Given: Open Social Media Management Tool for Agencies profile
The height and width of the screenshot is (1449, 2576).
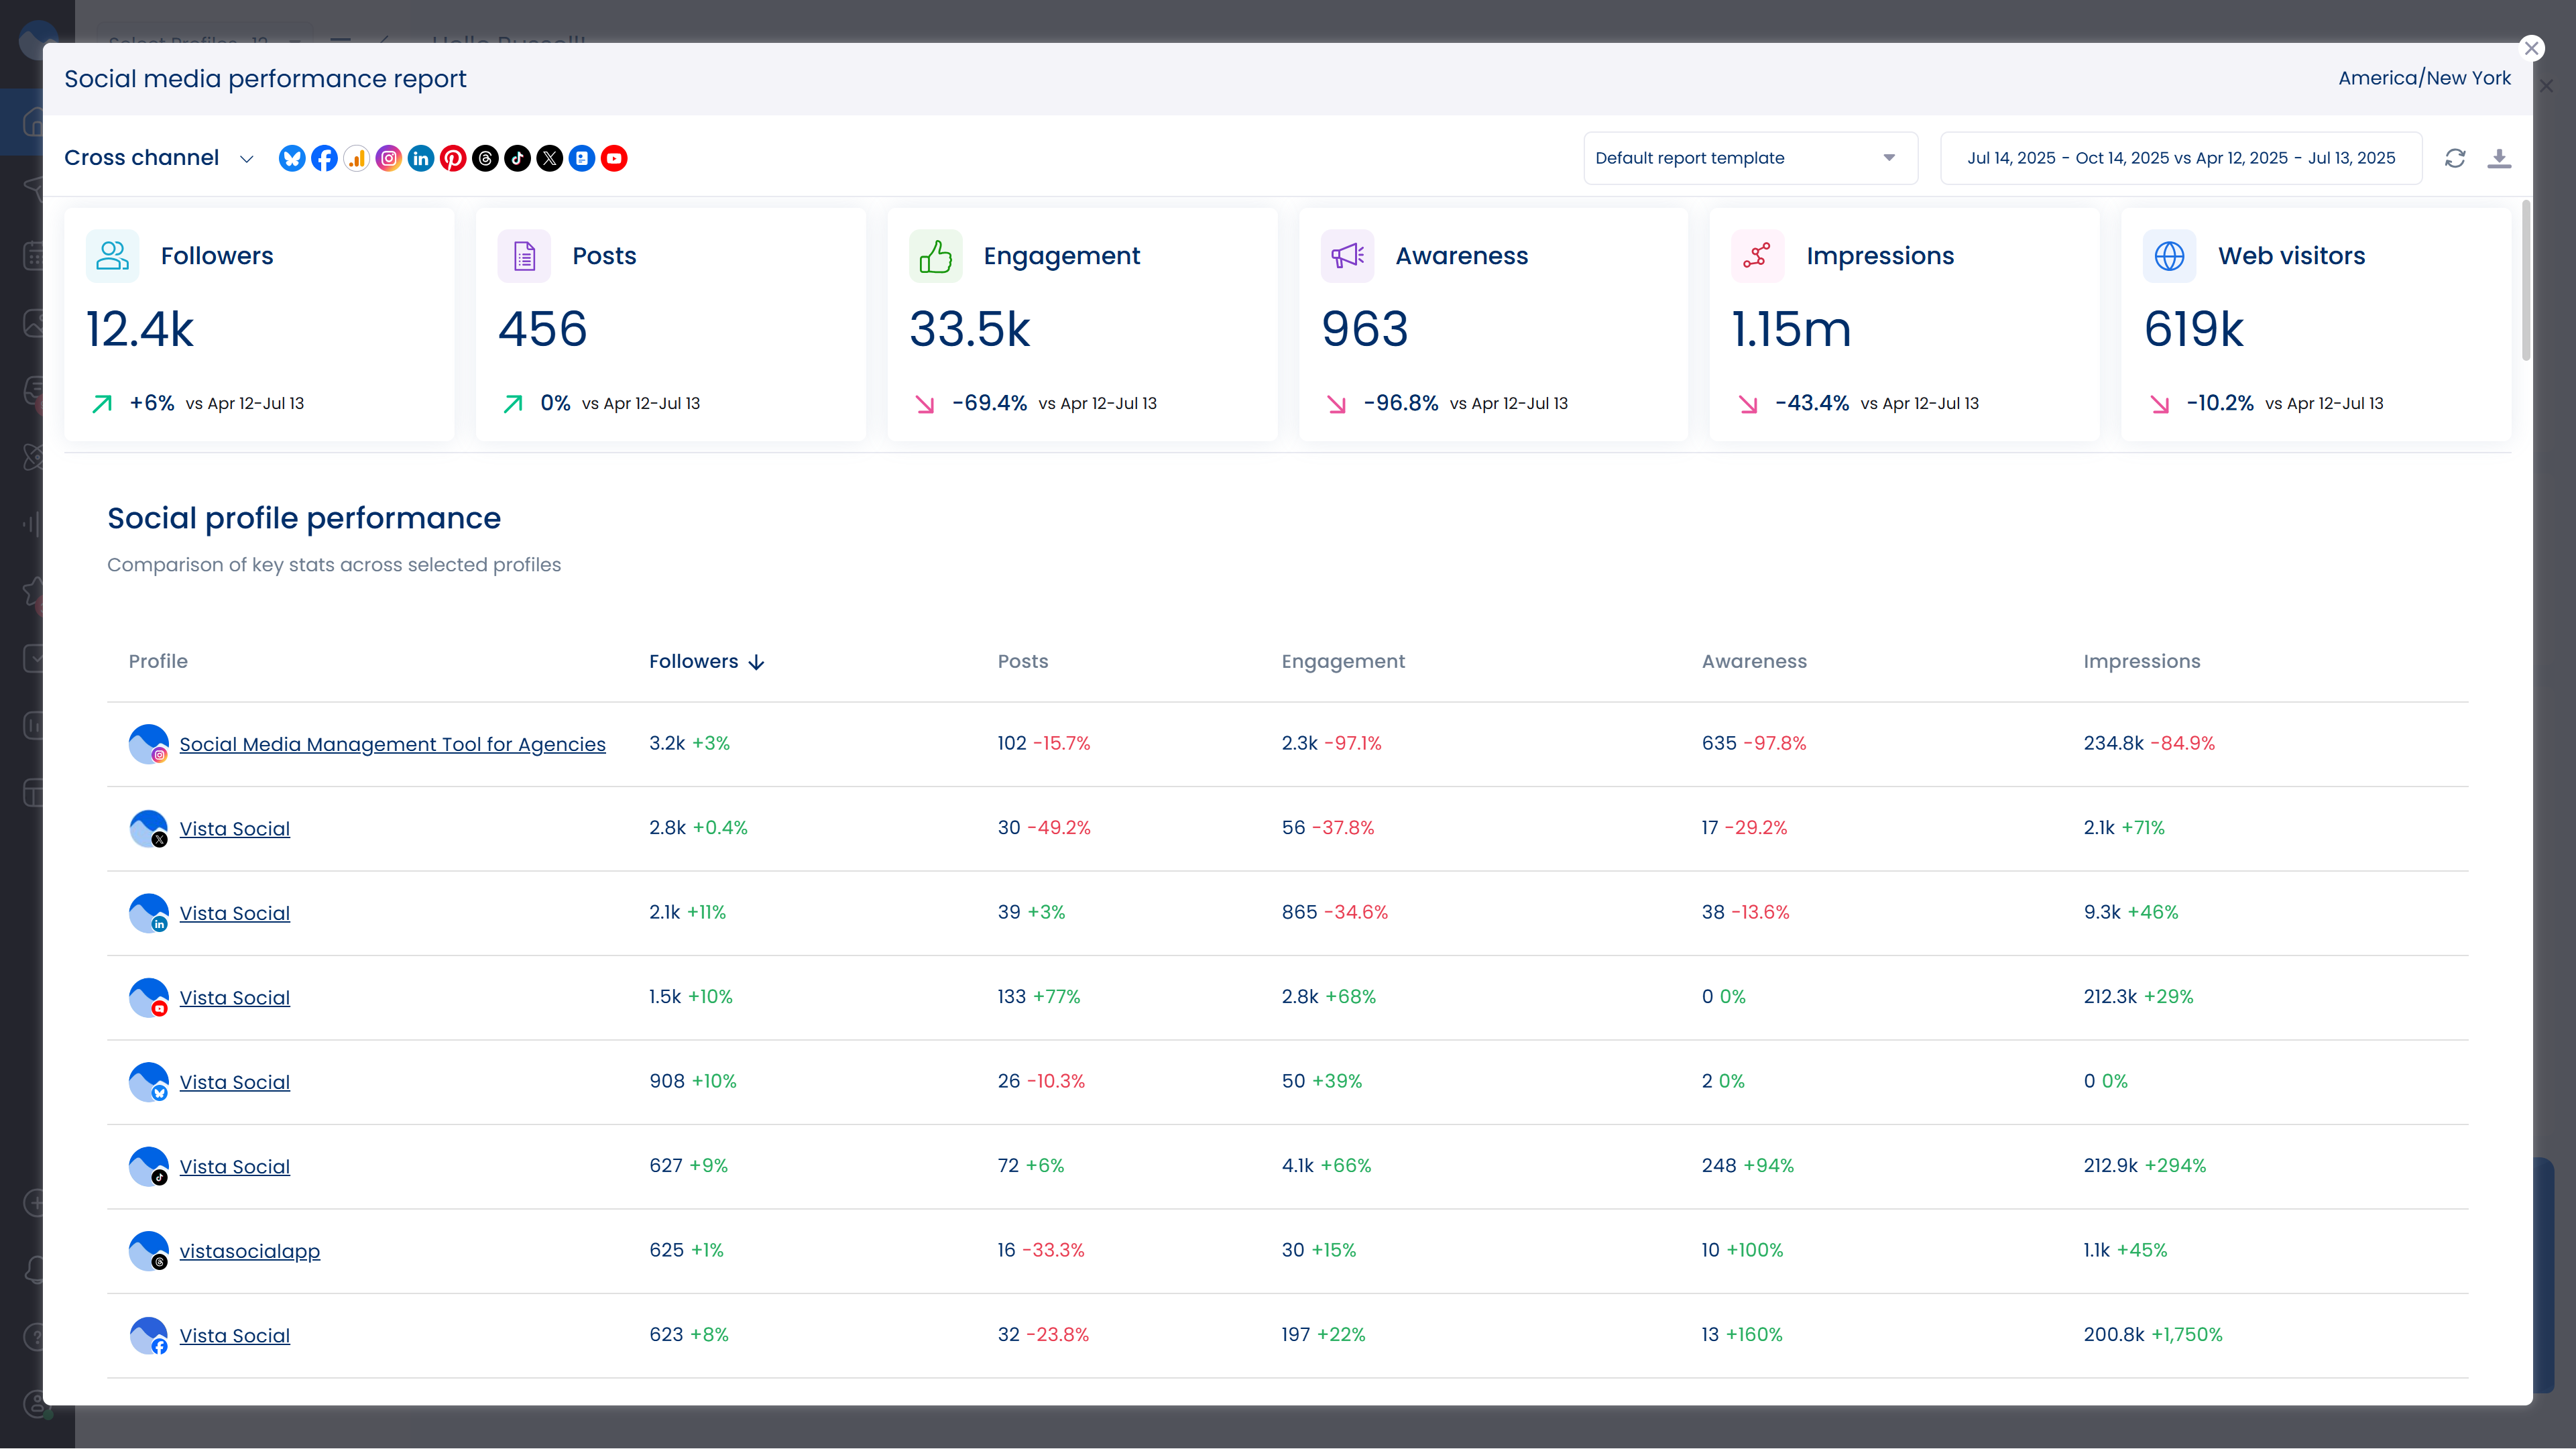Looking at the screenshot, I should [x=392, y=744].
